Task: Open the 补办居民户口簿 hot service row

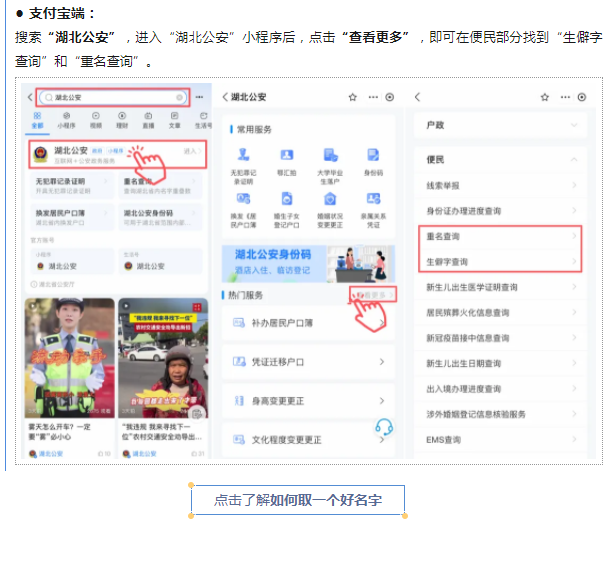Action: point(308,323)
